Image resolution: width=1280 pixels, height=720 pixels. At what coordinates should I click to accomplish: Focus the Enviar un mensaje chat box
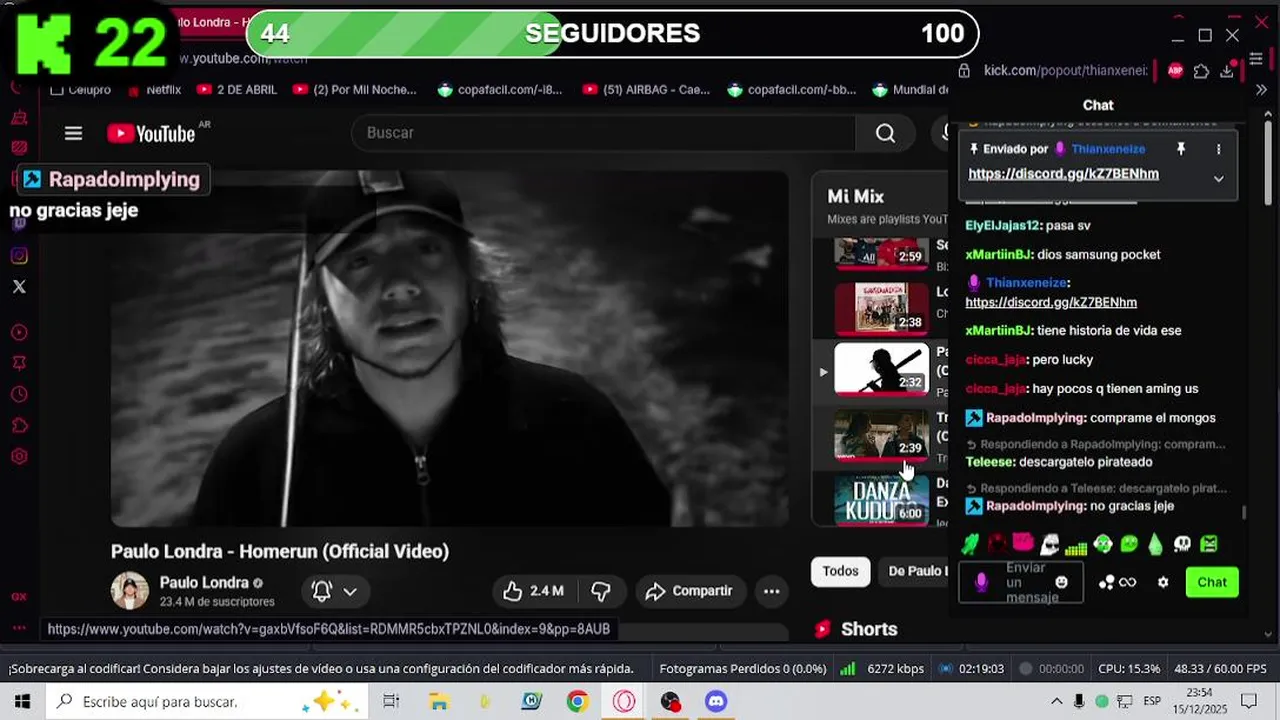1020,582
